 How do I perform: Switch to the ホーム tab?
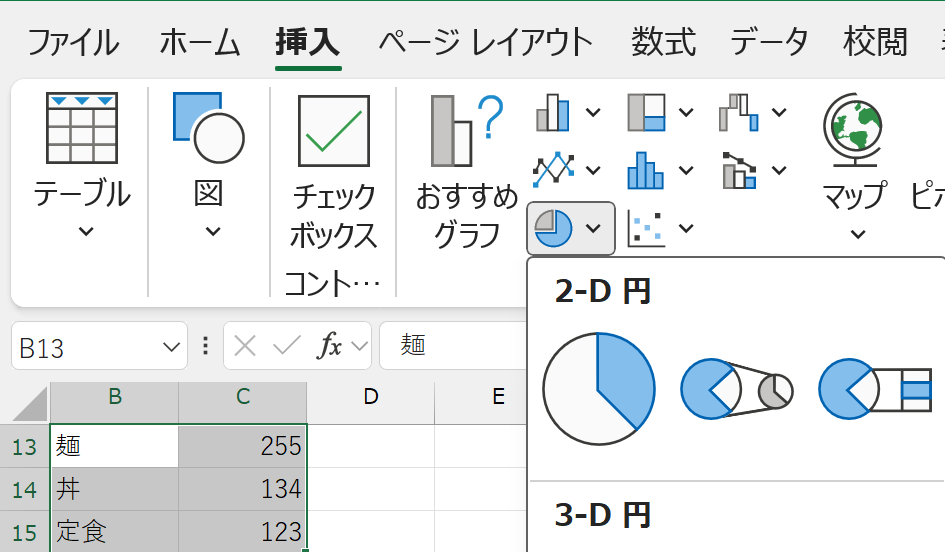[x=199, y=42]
